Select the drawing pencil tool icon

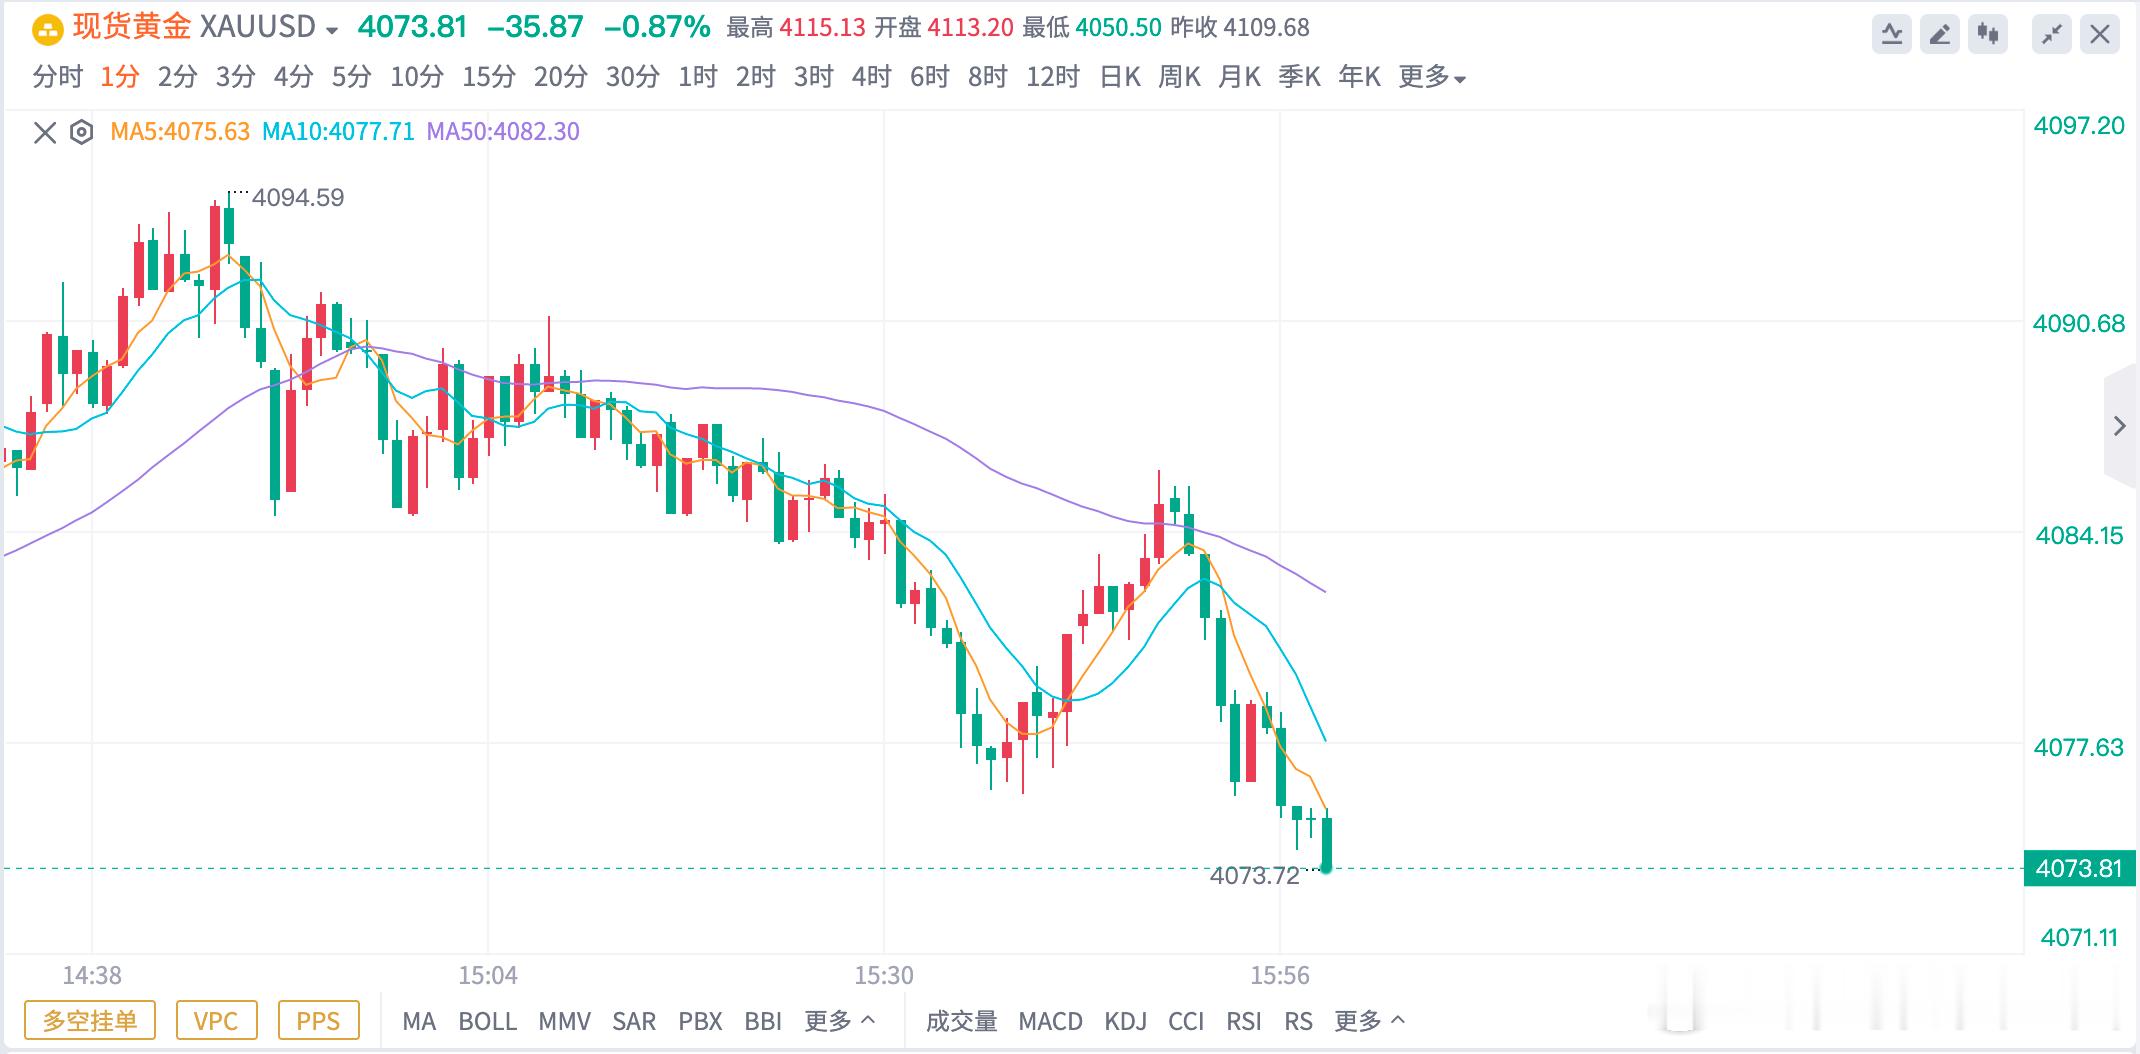1940,35
